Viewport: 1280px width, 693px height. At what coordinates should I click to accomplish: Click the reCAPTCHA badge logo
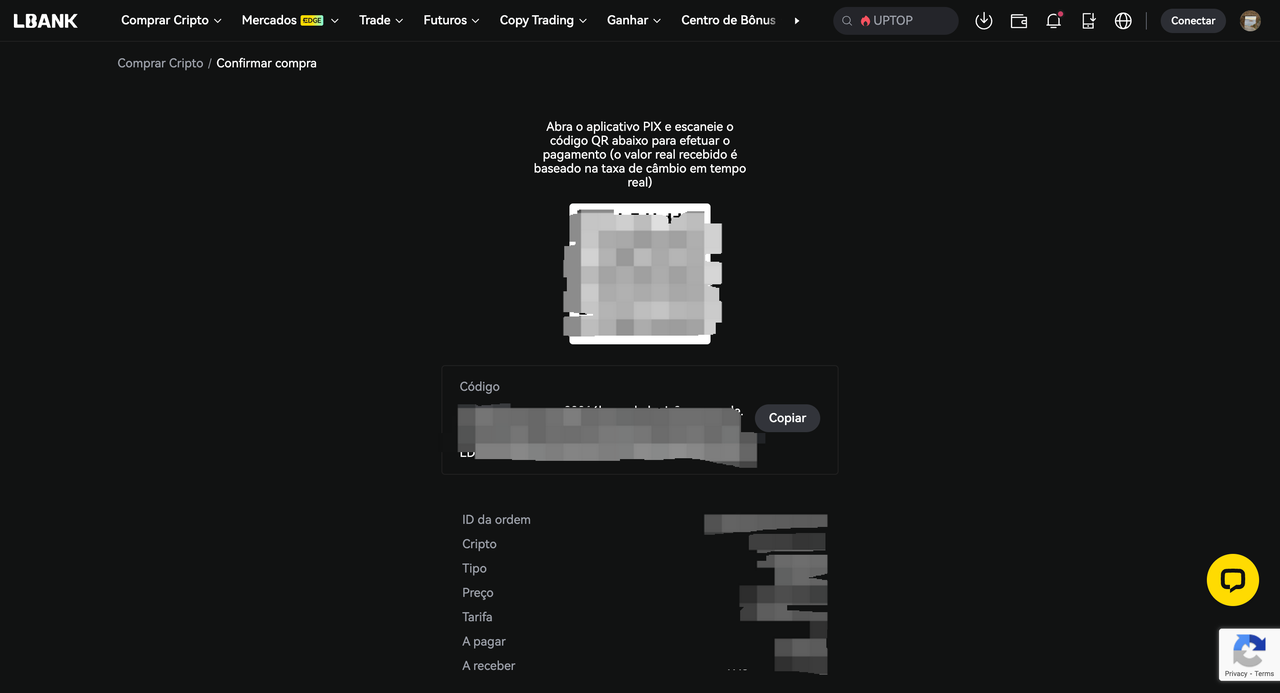(1248, 652)
